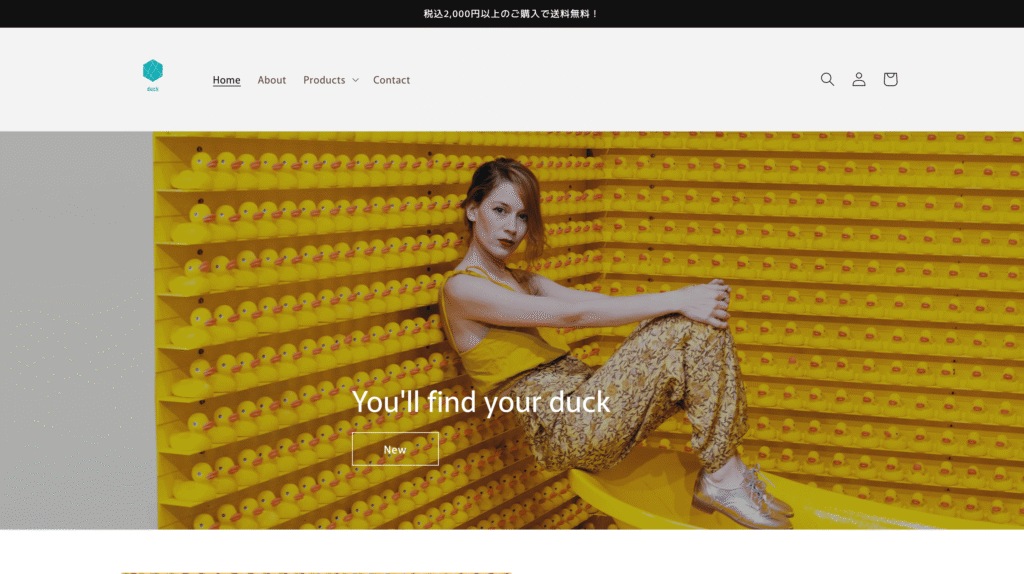Expand the Products chevron arrow

[355, 80]
